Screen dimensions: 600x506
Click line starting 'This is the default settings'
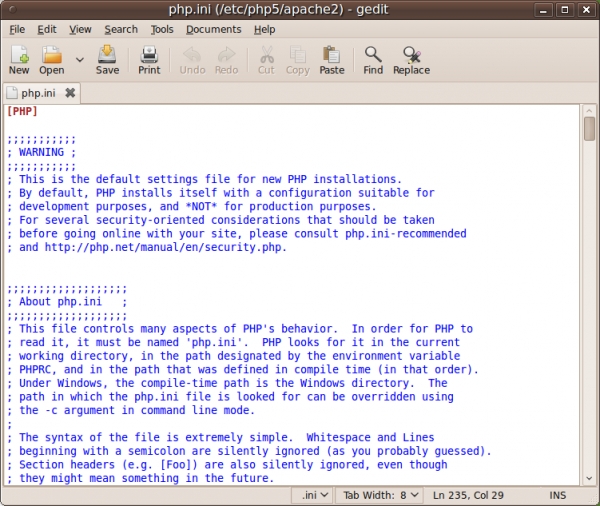pos(204,179)
